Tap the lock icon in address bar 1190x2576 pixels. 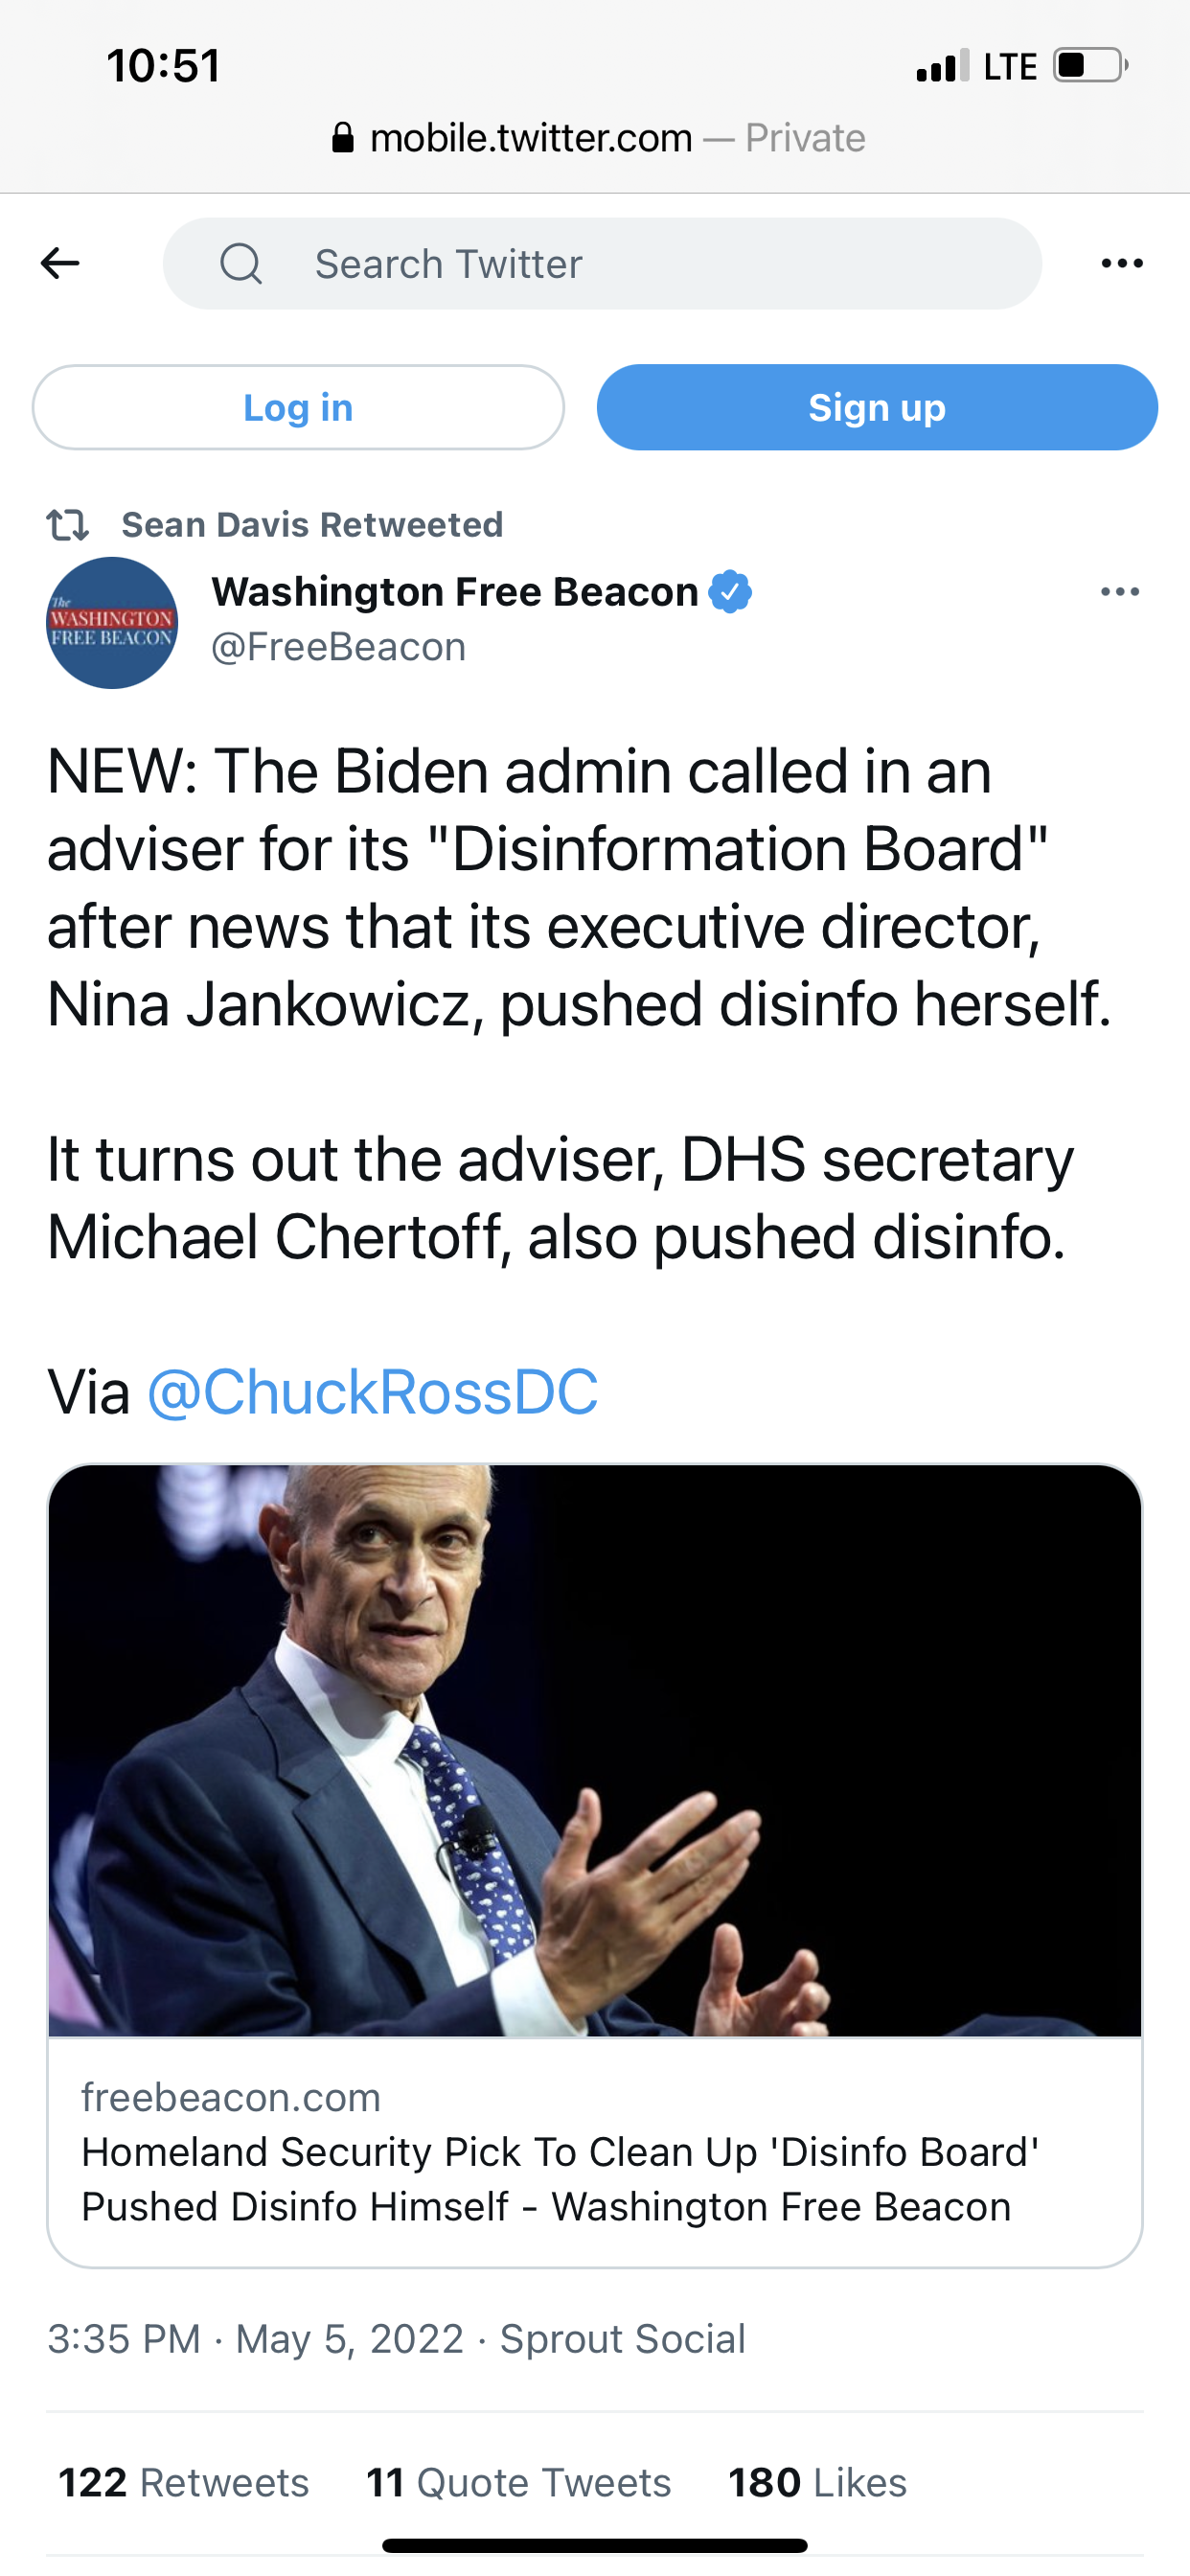(342, 138)
